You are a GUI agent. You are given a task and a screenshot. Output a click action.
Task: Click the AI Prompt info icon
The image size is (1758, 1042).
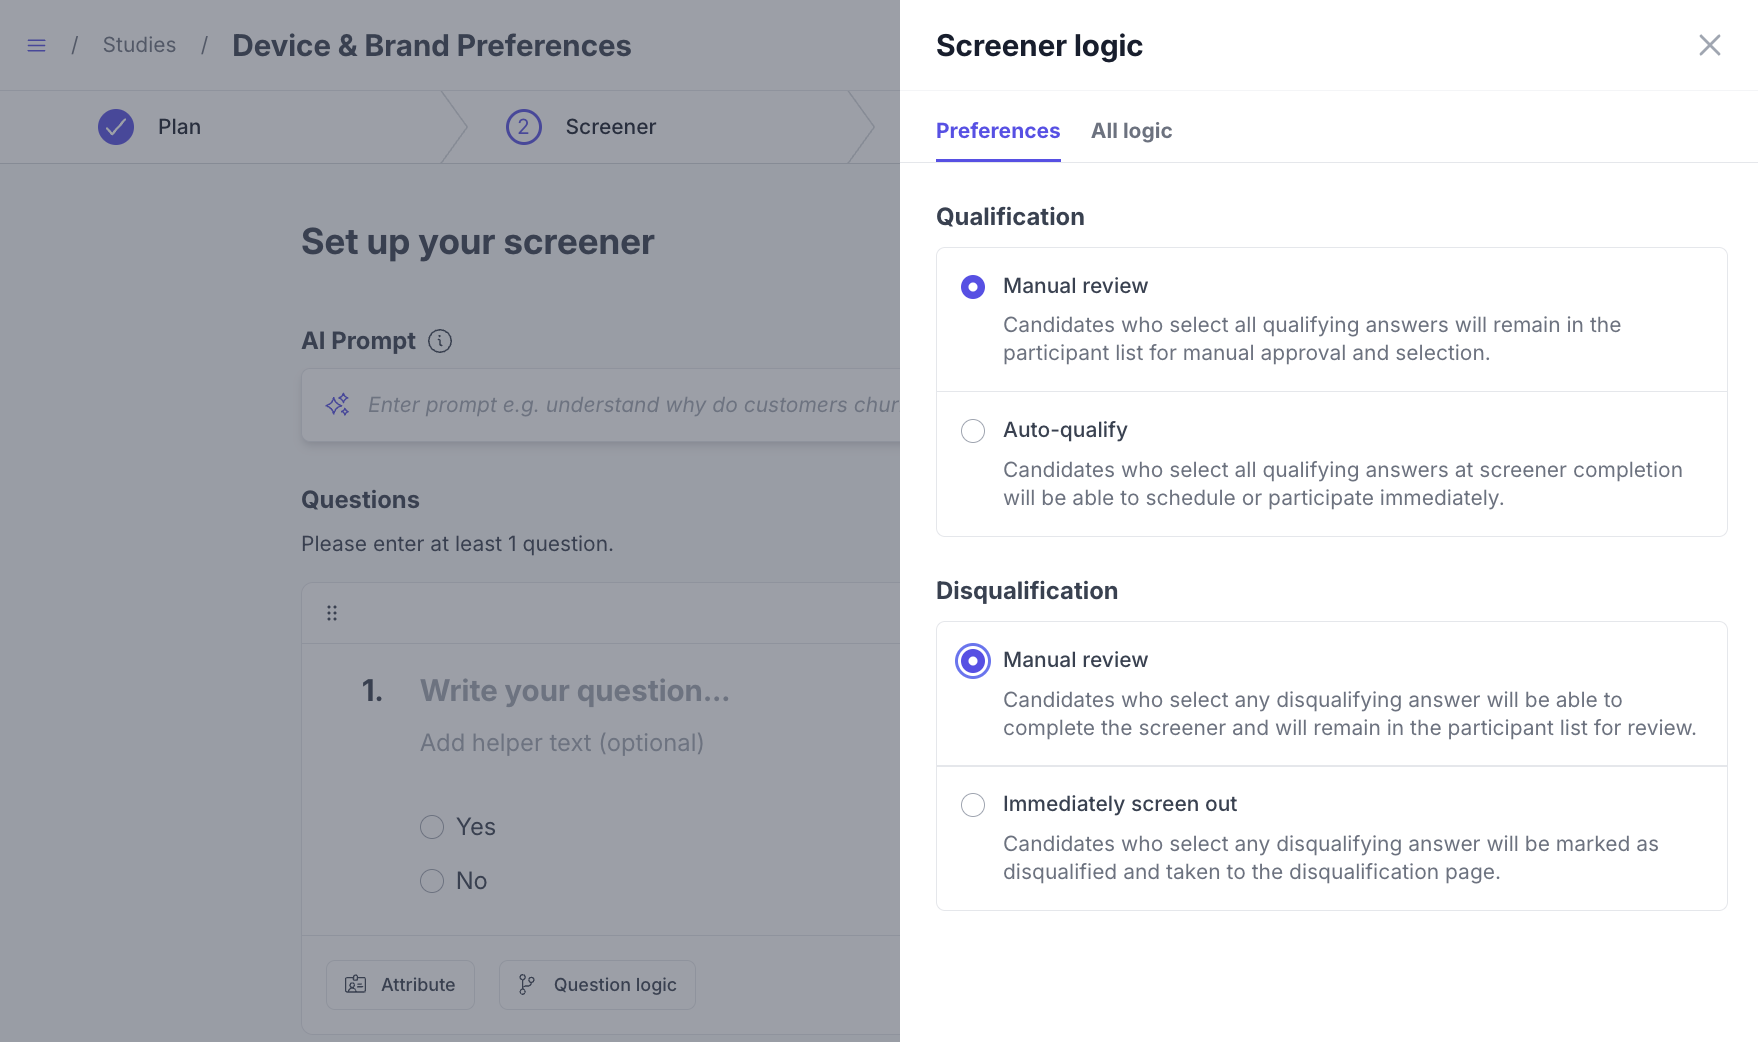pos(440,341)
